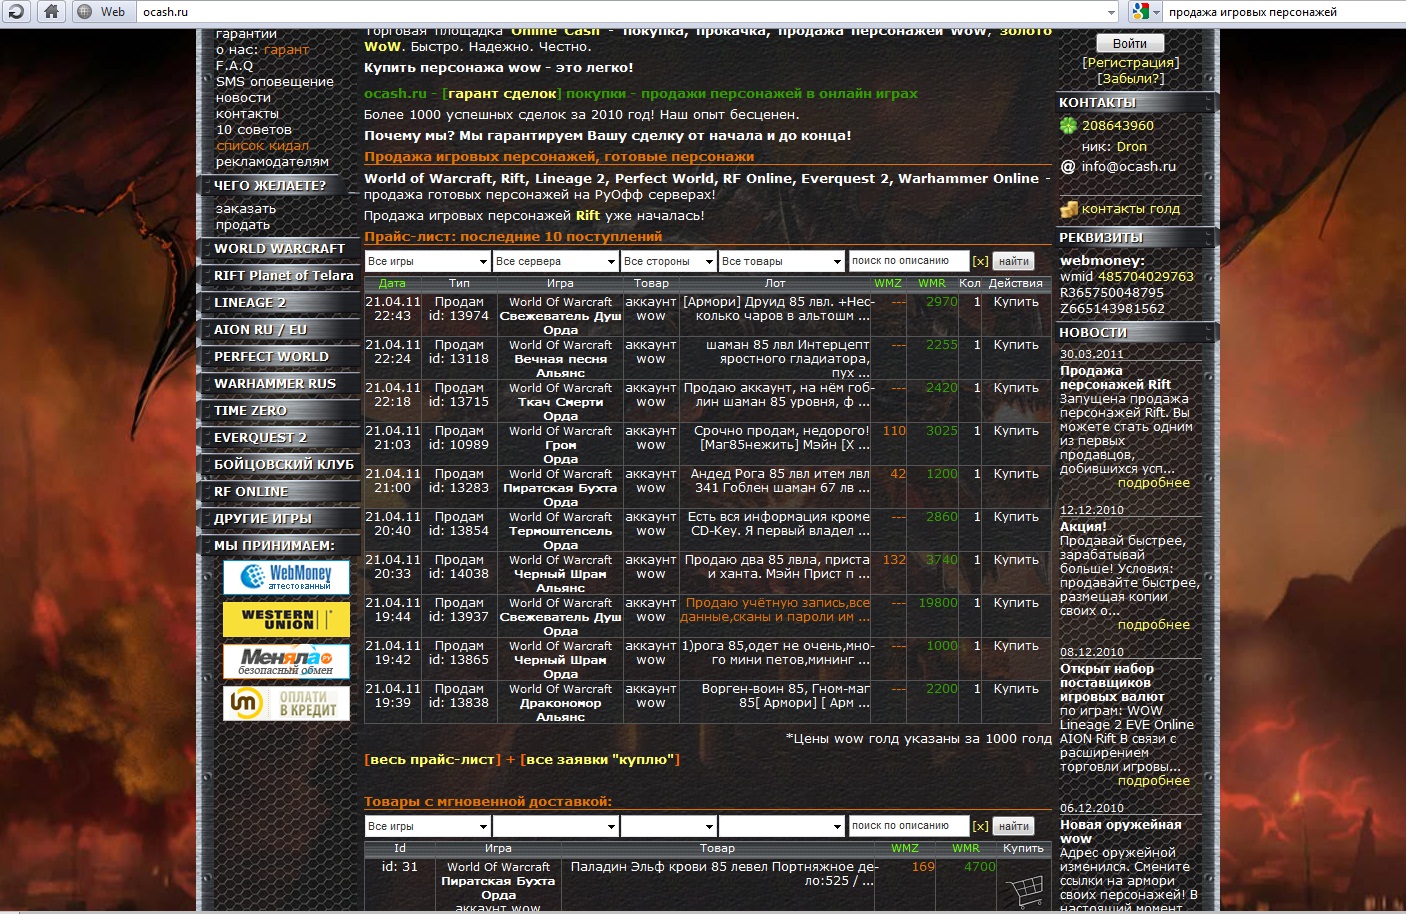
Task: Click the Оплати в кредит logo
Action: pyautogui.click(x=286, y=703)
